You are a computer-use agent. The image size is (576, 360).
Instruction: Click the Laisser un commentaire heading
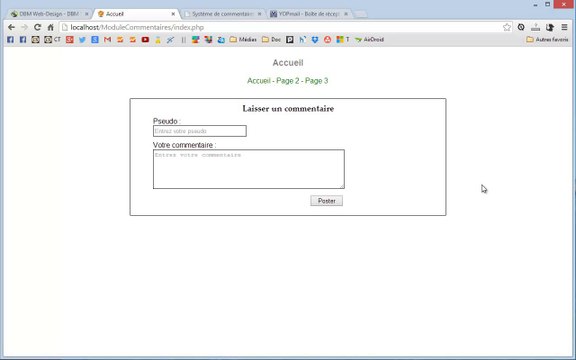(x=288, y=109)
